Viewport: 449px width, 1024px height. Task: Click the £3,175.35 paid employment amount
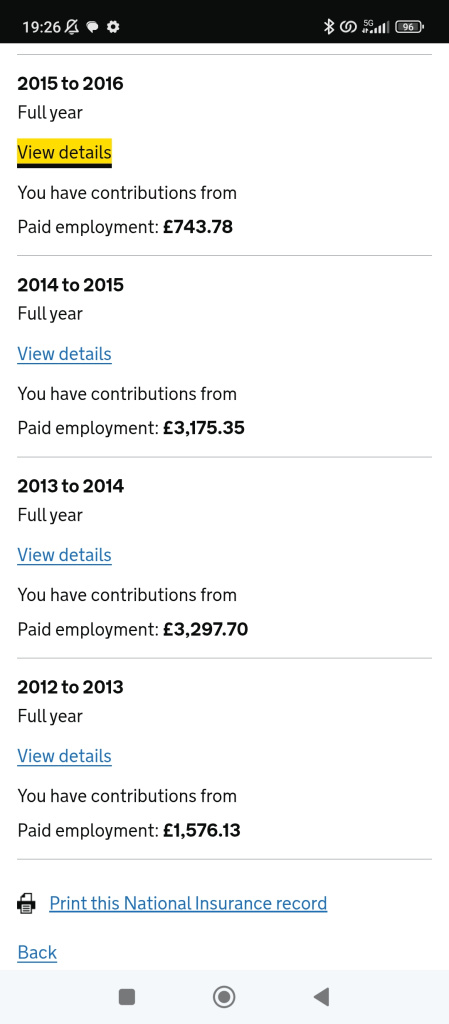point(204,428)
